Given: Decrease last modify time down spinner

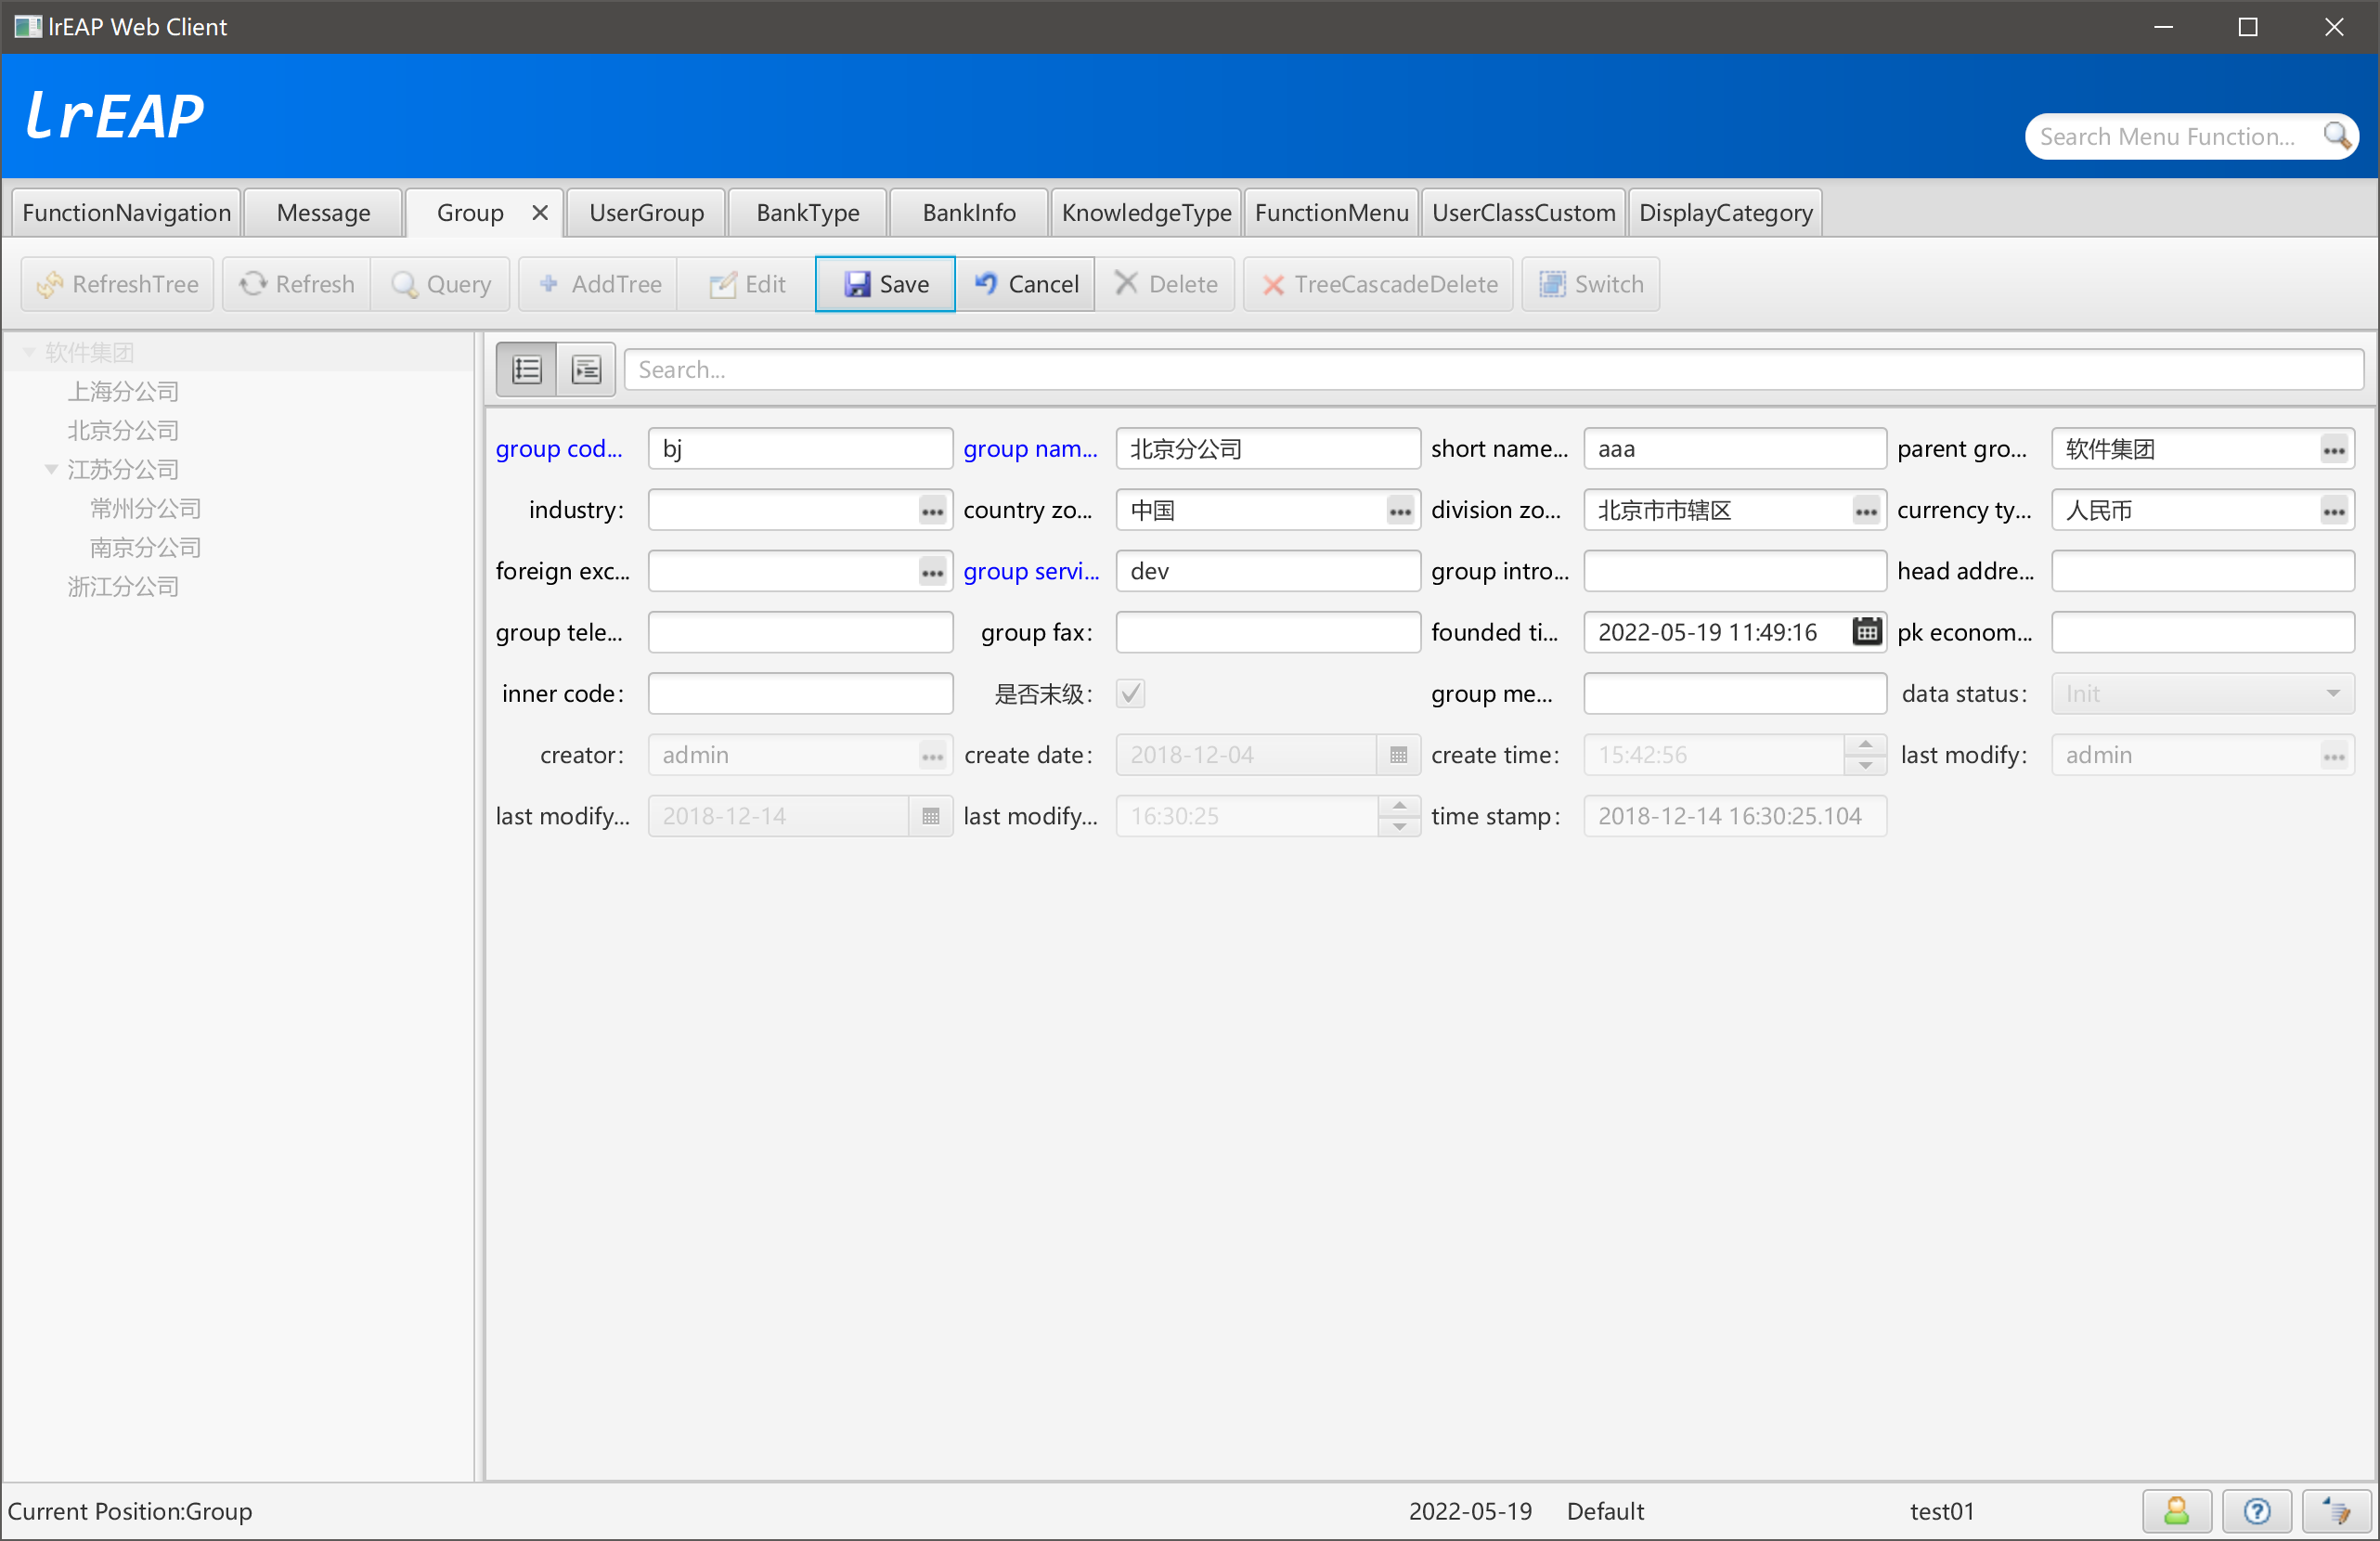Looking at the screenshot, I should click(x=1399, y=826).
